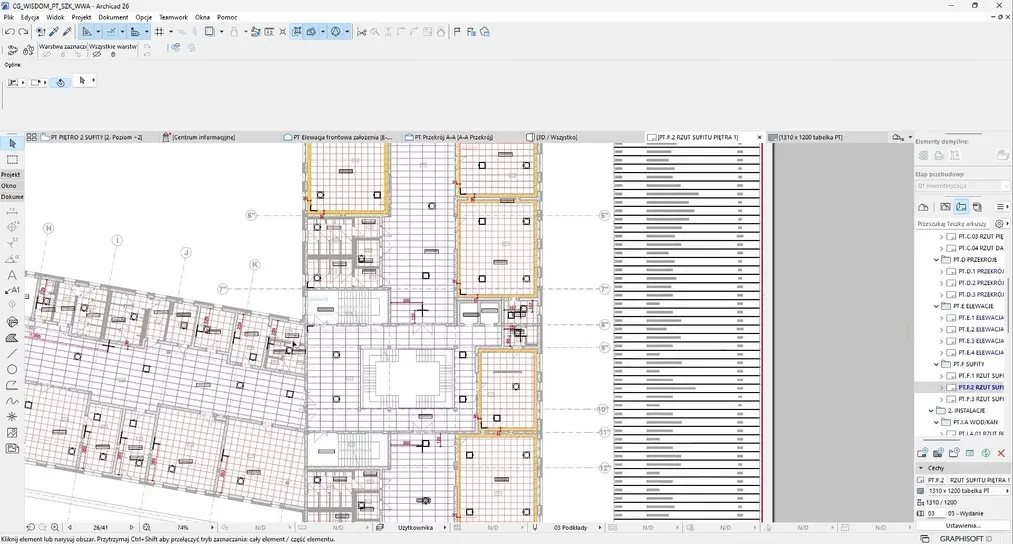Select the Arrow selection tool
The height and width of the screenshot is (544, 1013).
click(12, 145)
